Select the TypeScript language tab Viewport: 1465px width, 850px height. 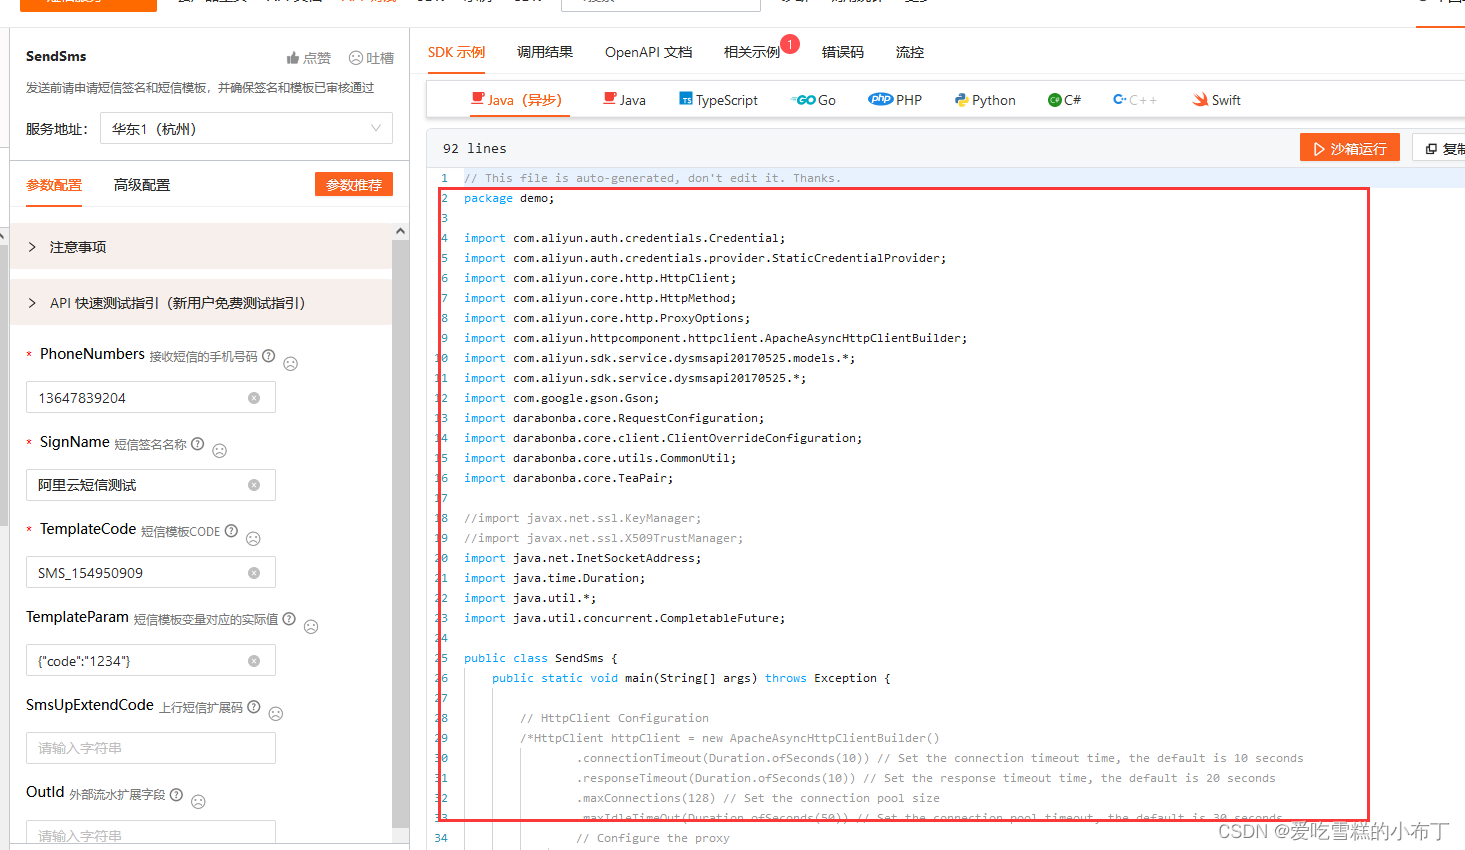tap(718, 100)
